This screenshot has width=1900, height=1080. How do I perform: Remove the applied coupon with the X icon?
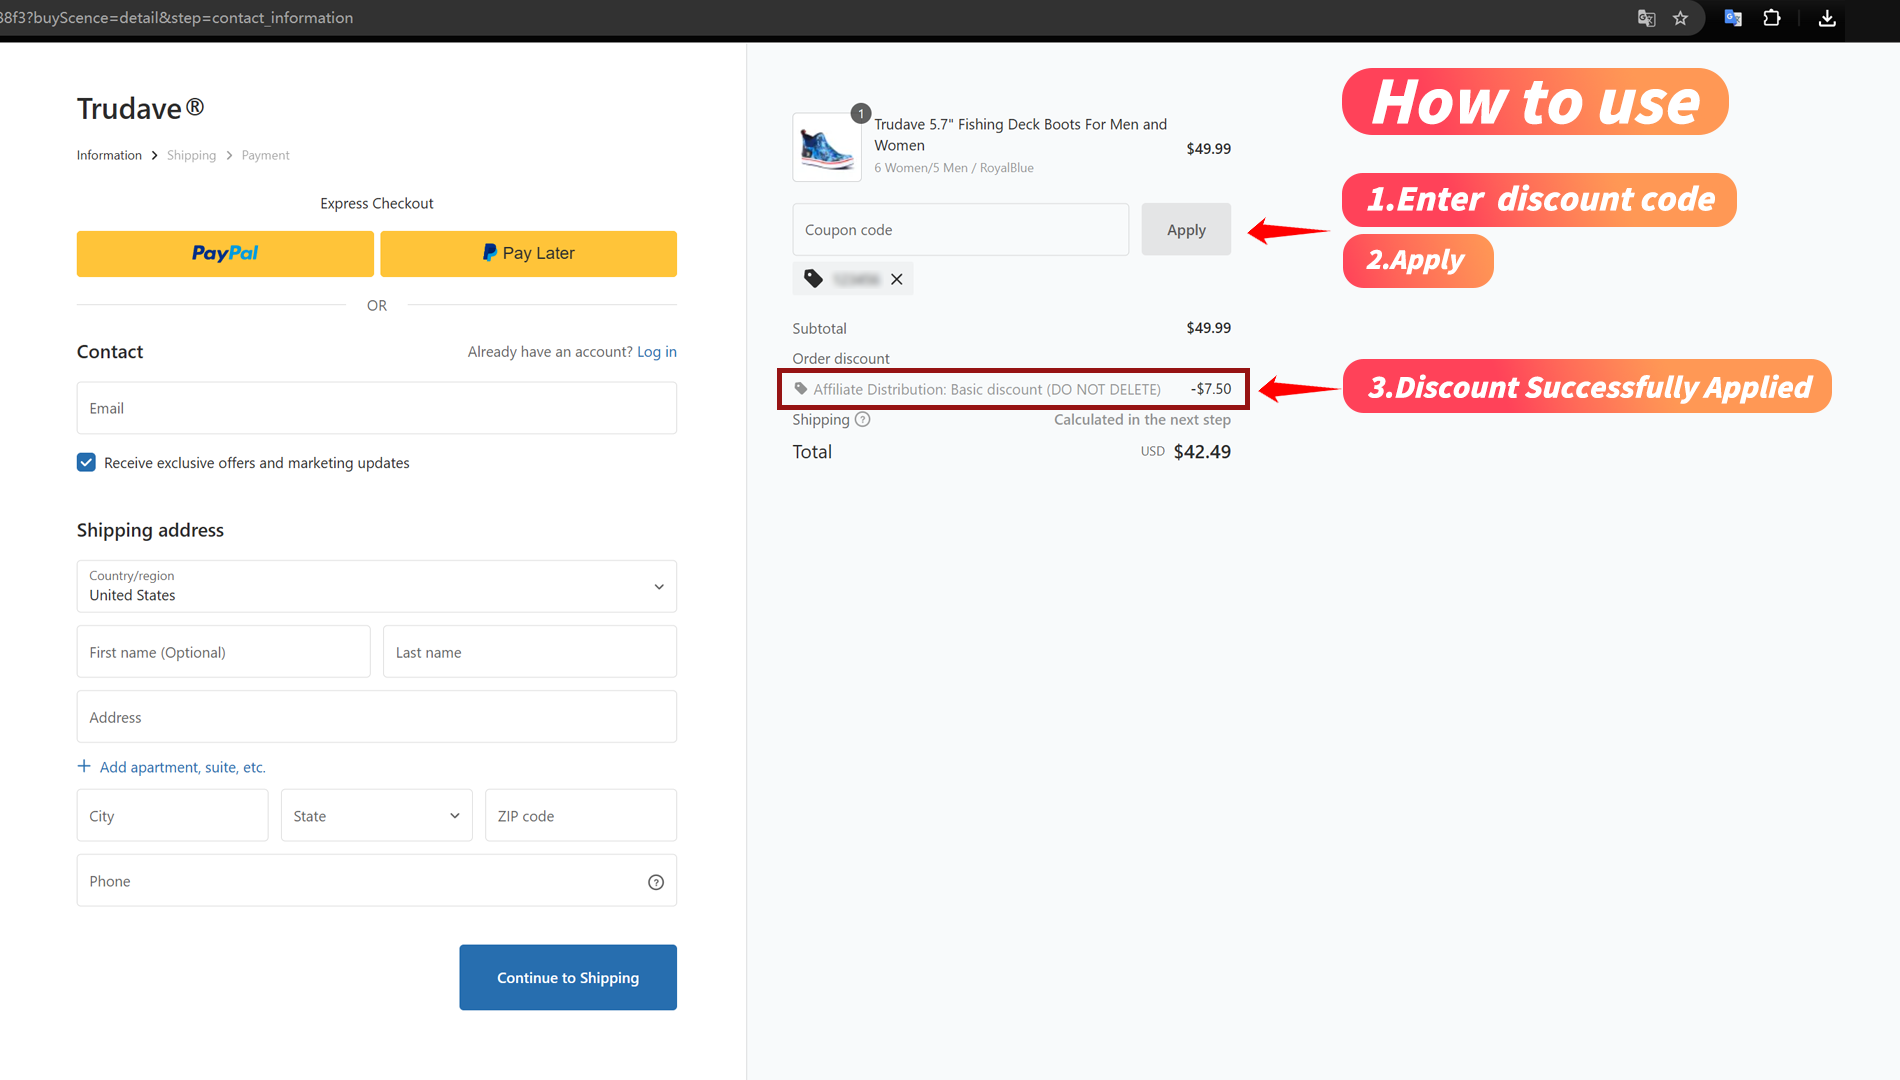click(x=897, y=279)
